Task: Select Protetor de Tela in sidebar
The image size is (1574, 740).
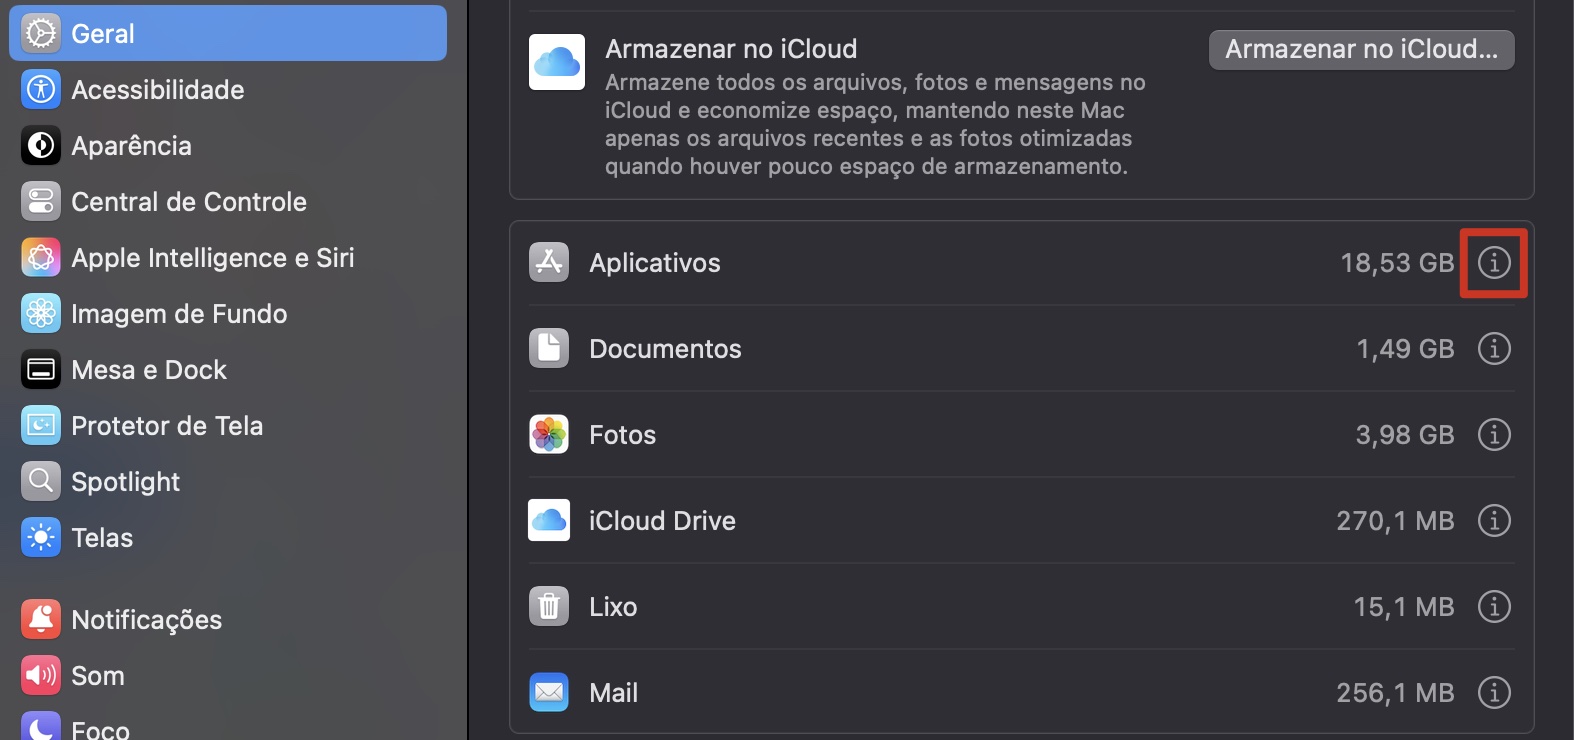Action: [x=228, y=425]
